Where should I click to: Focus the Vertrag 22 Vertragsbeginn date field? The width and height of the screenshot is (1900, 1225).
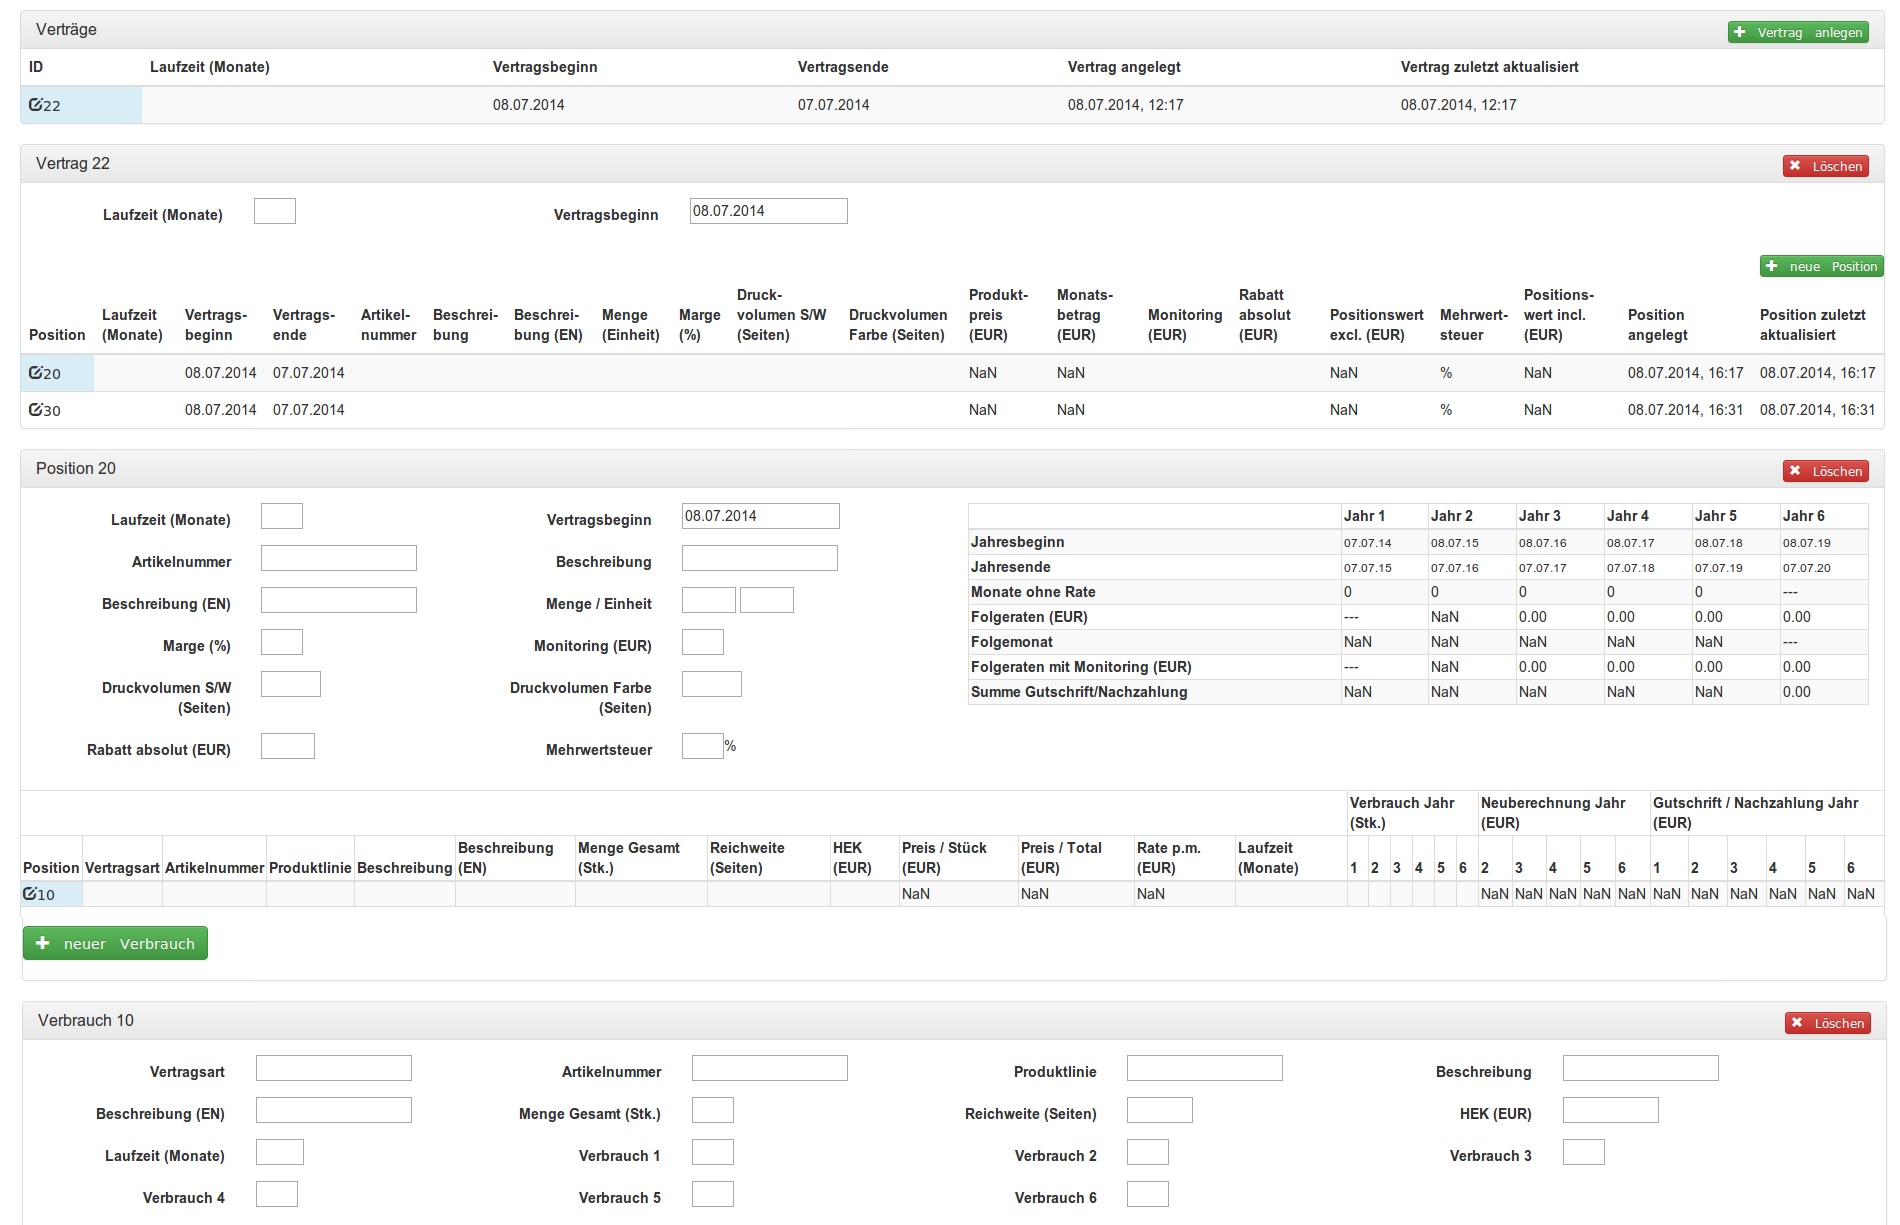pyautogui.click(x=768, y=211)
